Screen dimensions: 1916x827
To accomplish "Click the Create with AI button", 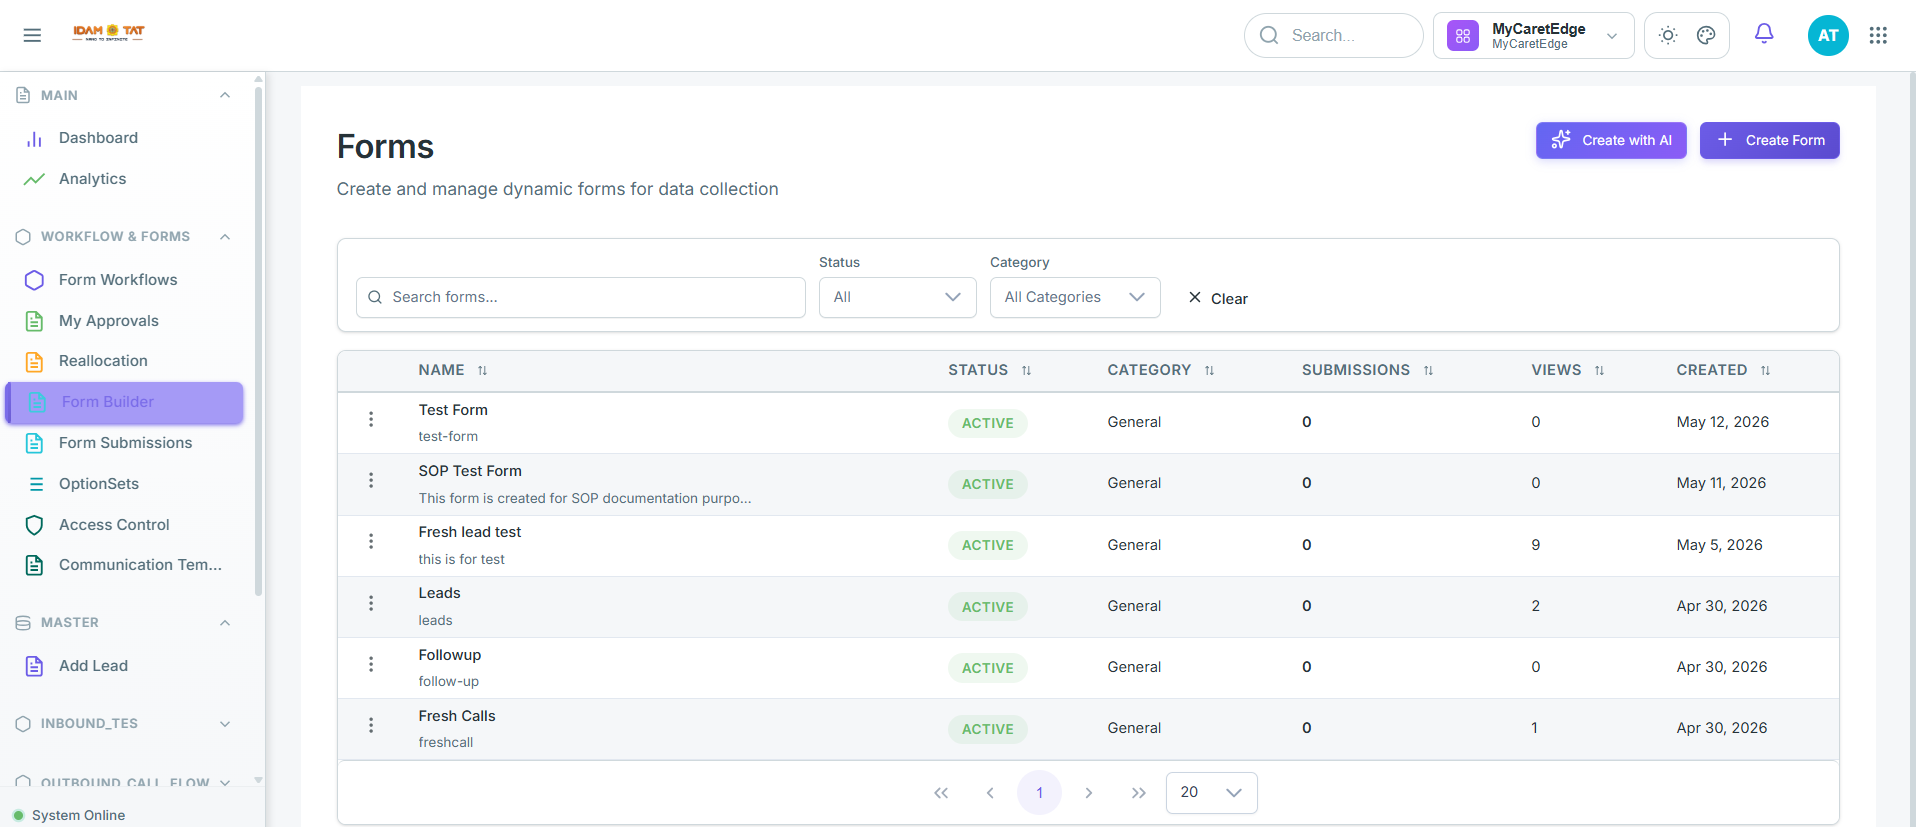I will coord(1611,140).
